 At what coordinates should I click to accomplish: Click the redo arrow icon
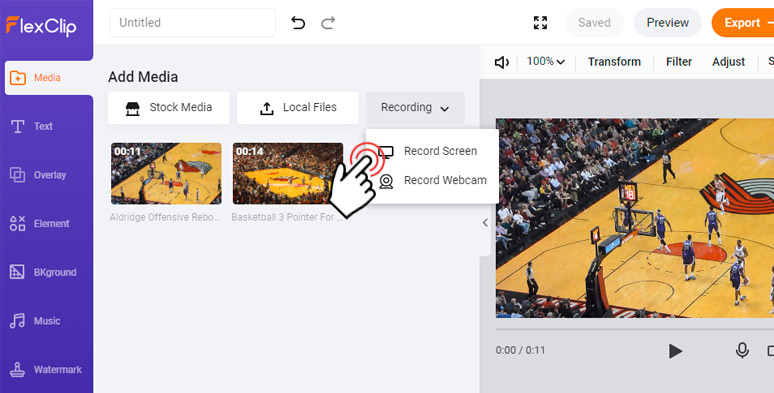pyautogui.click(x=328, y=23)
